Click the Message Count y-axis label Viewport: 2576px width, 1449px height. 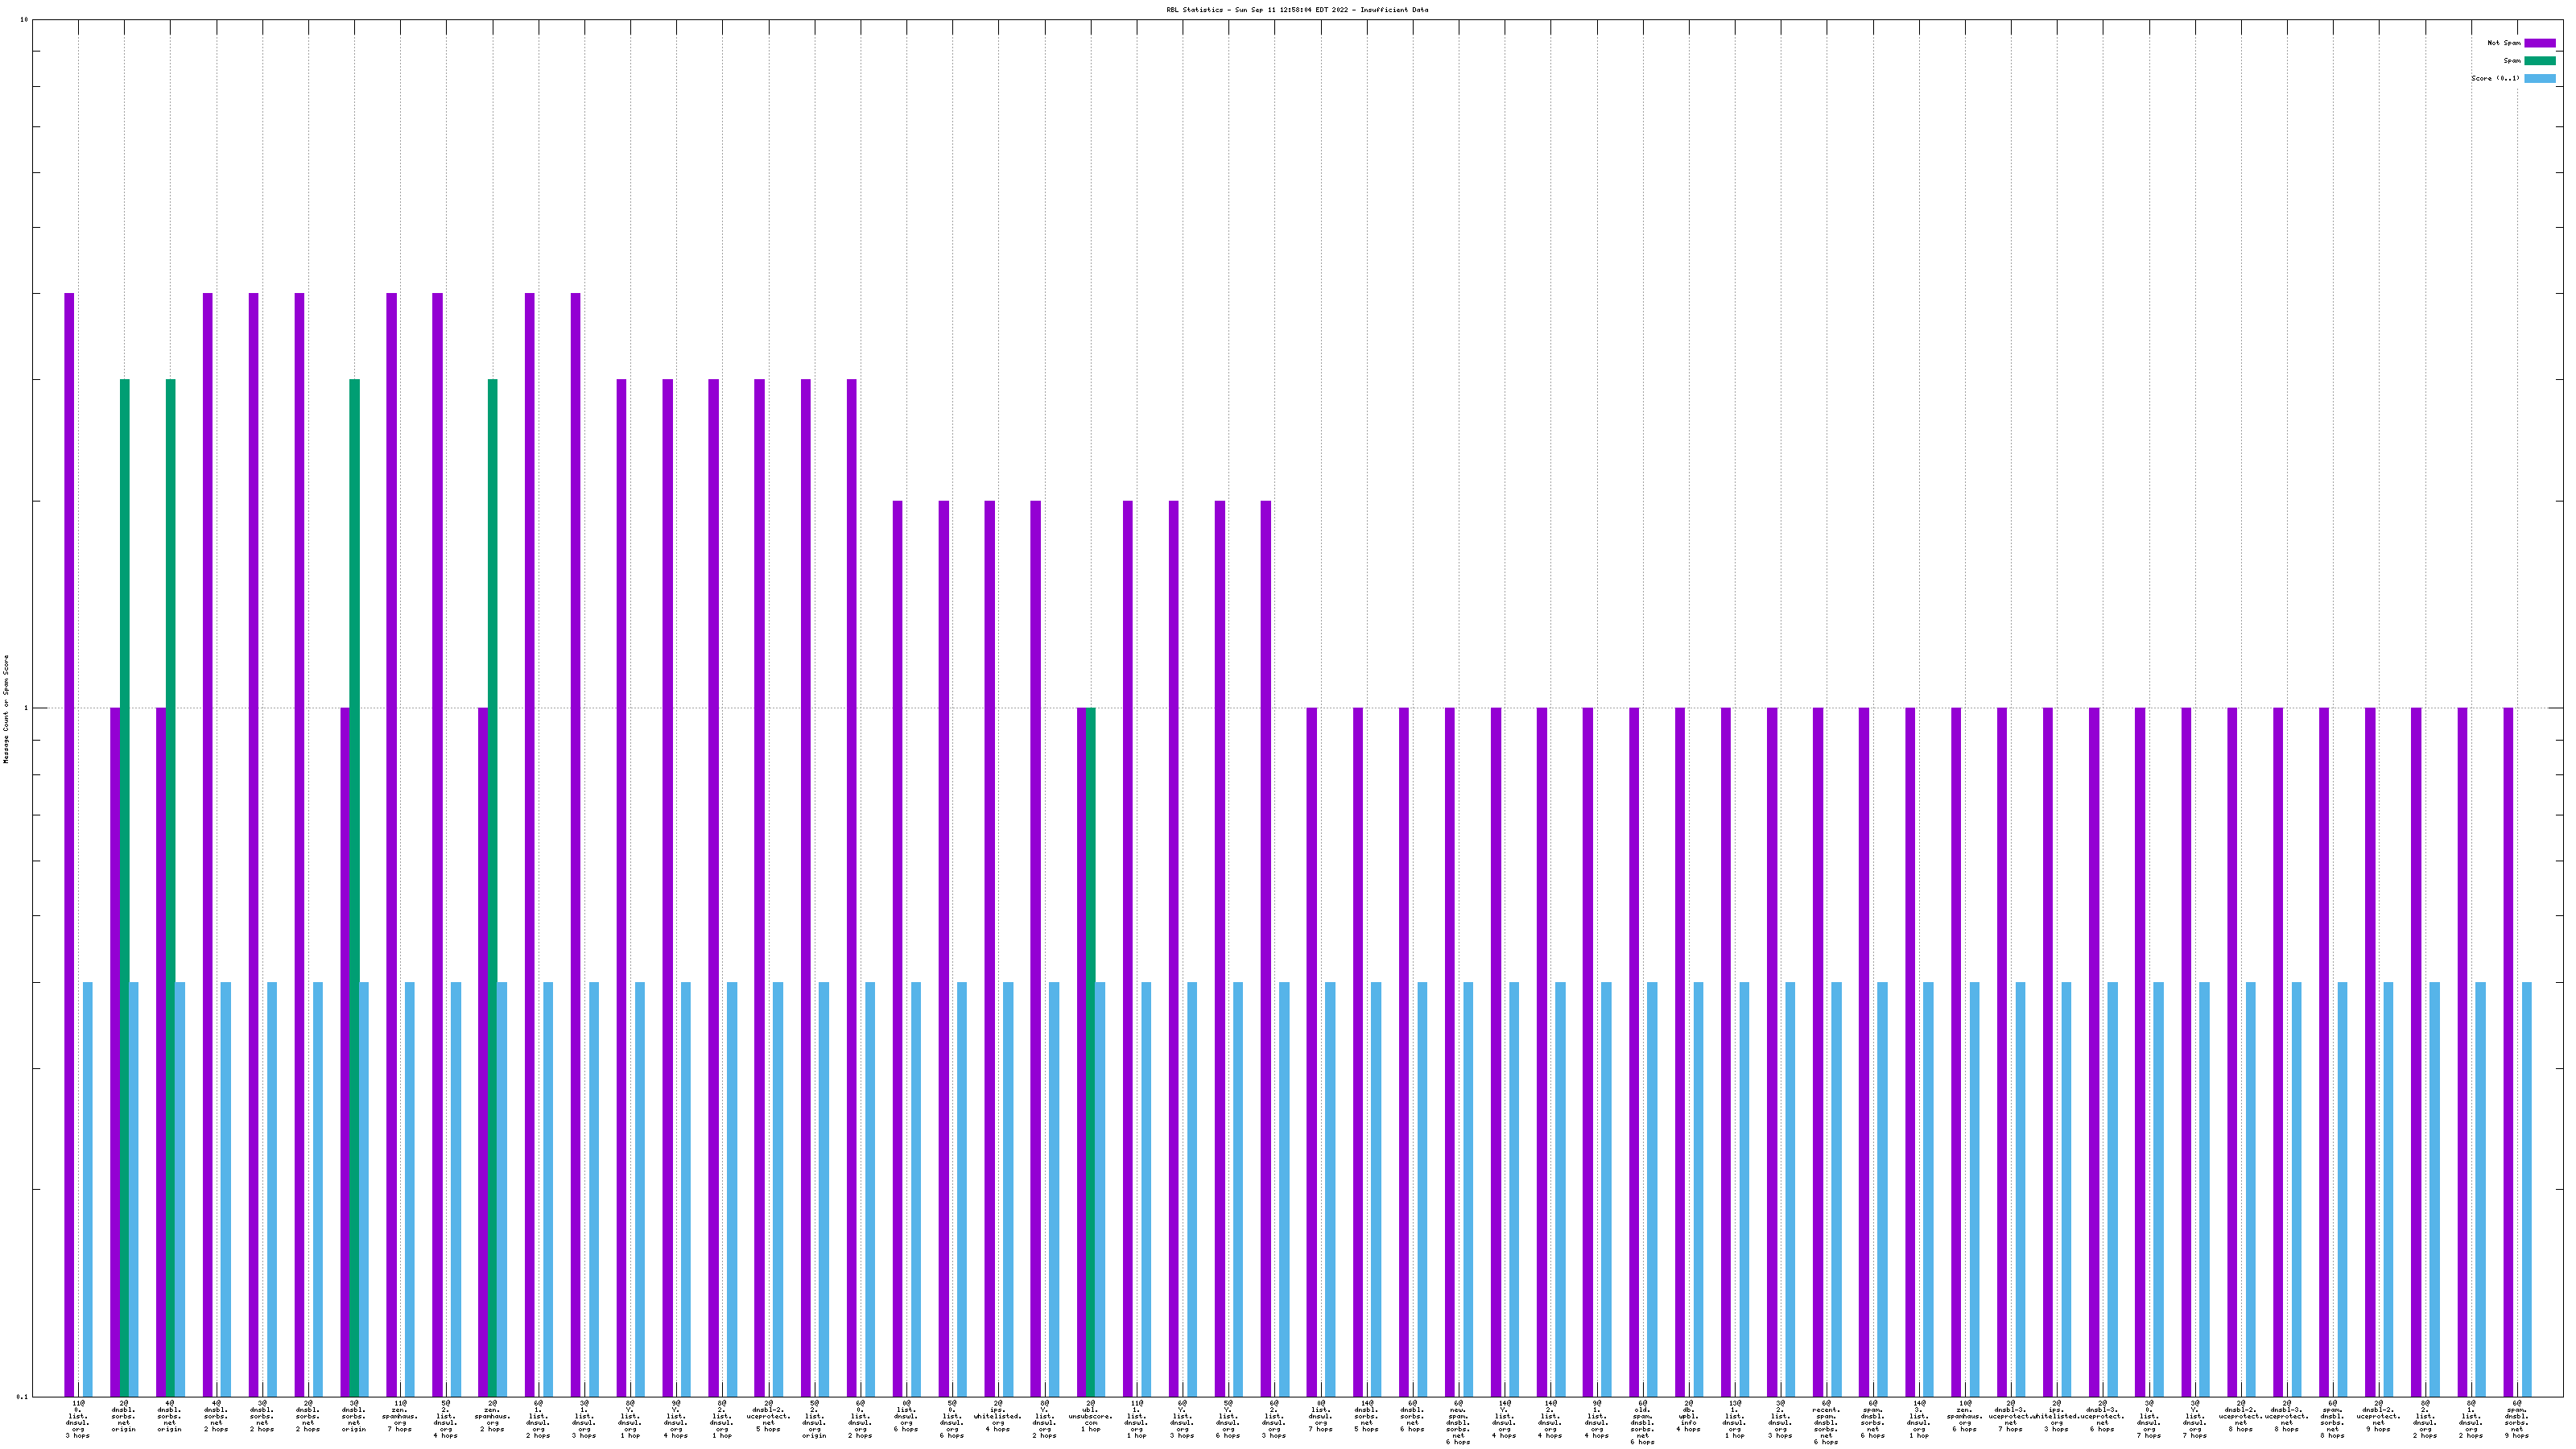(x=6, y=709)
